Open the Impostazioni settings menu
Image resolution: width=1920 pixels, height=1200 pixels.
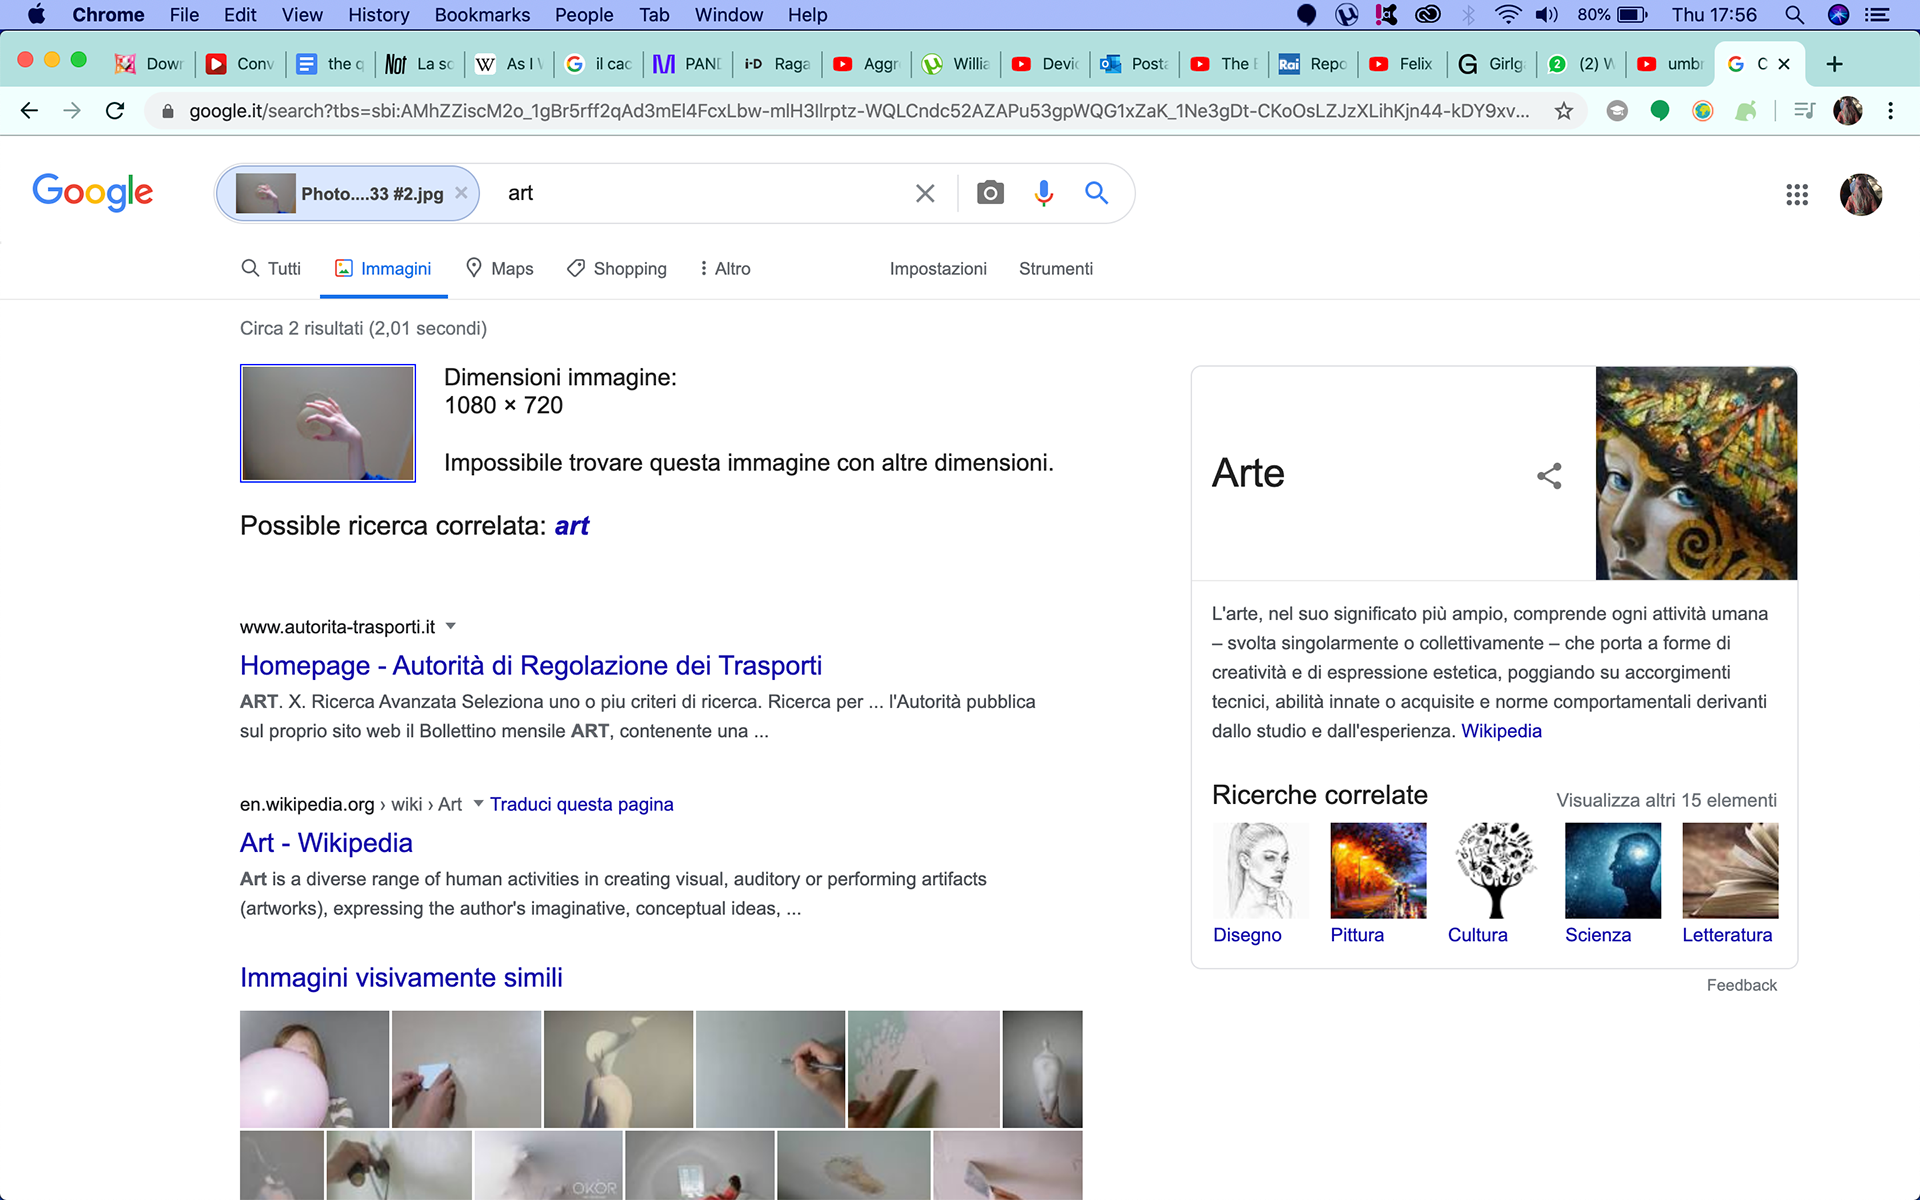click(x=938, y=269)
